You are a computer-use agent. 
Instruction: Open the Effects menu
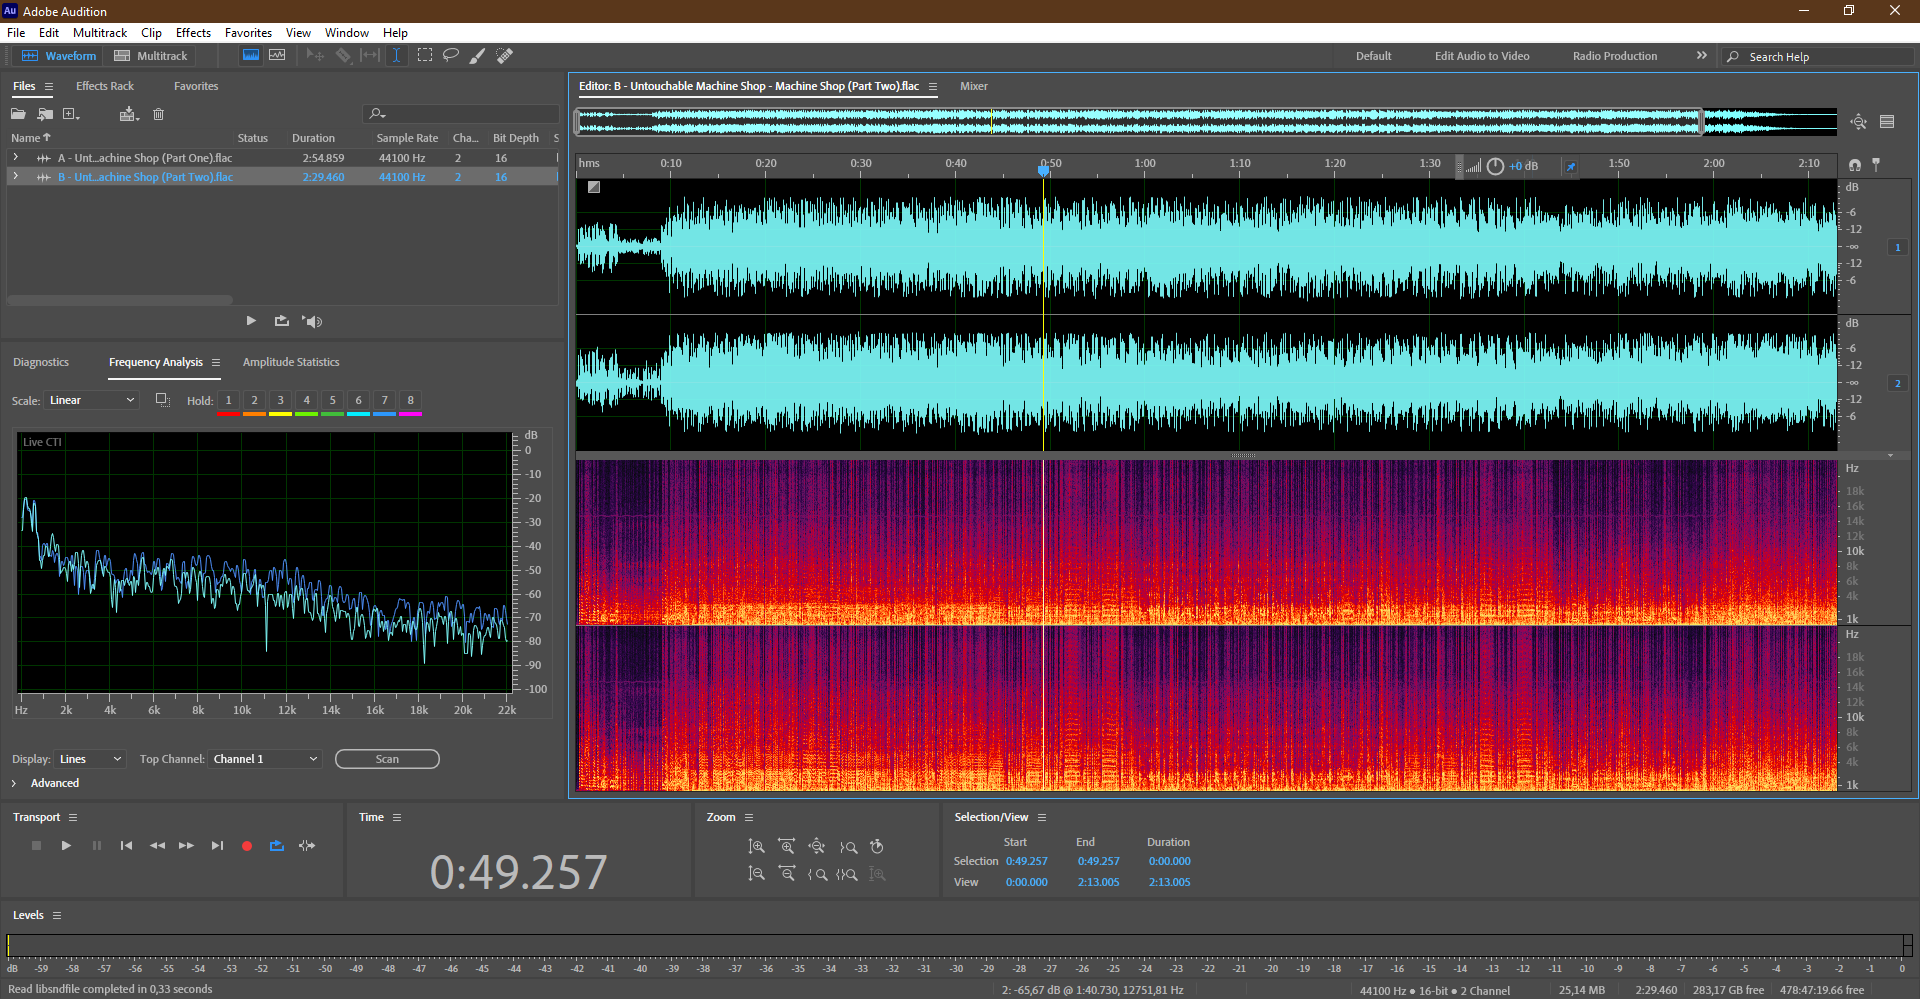tap(193, 33)
